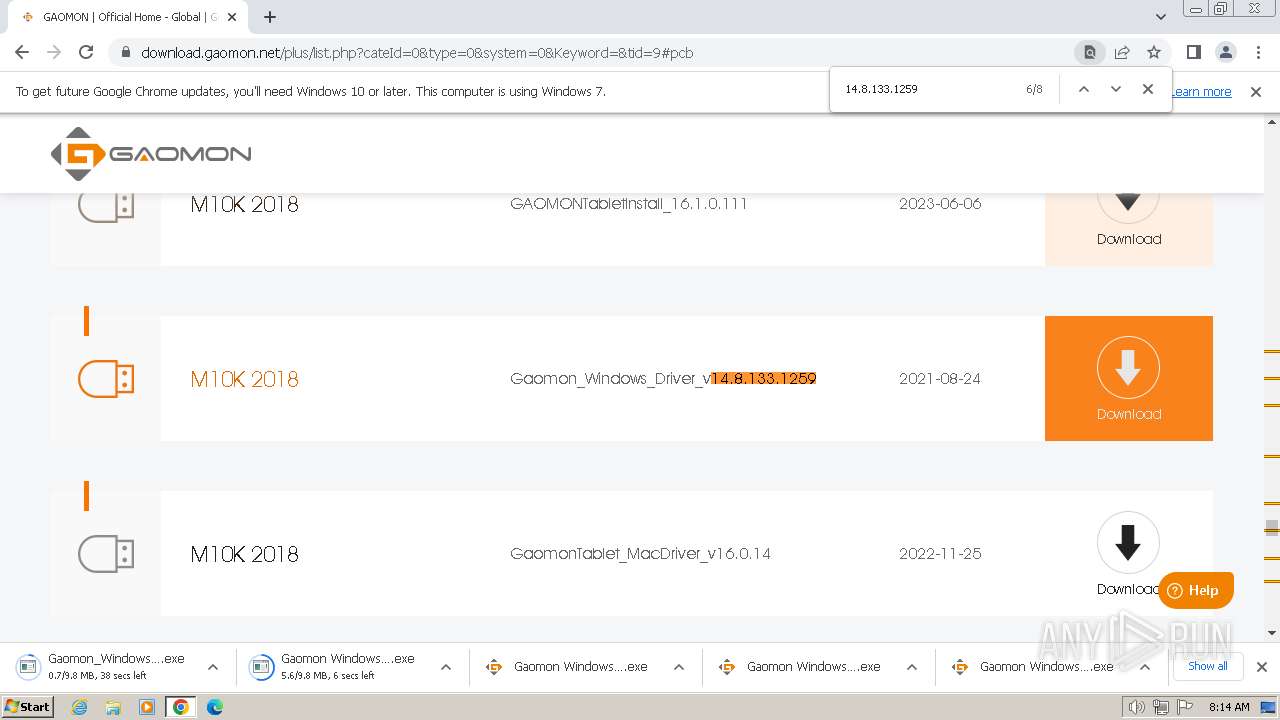Close the downloads shelf
This screenshot has height=720, width=1280.
point(1262,667)
